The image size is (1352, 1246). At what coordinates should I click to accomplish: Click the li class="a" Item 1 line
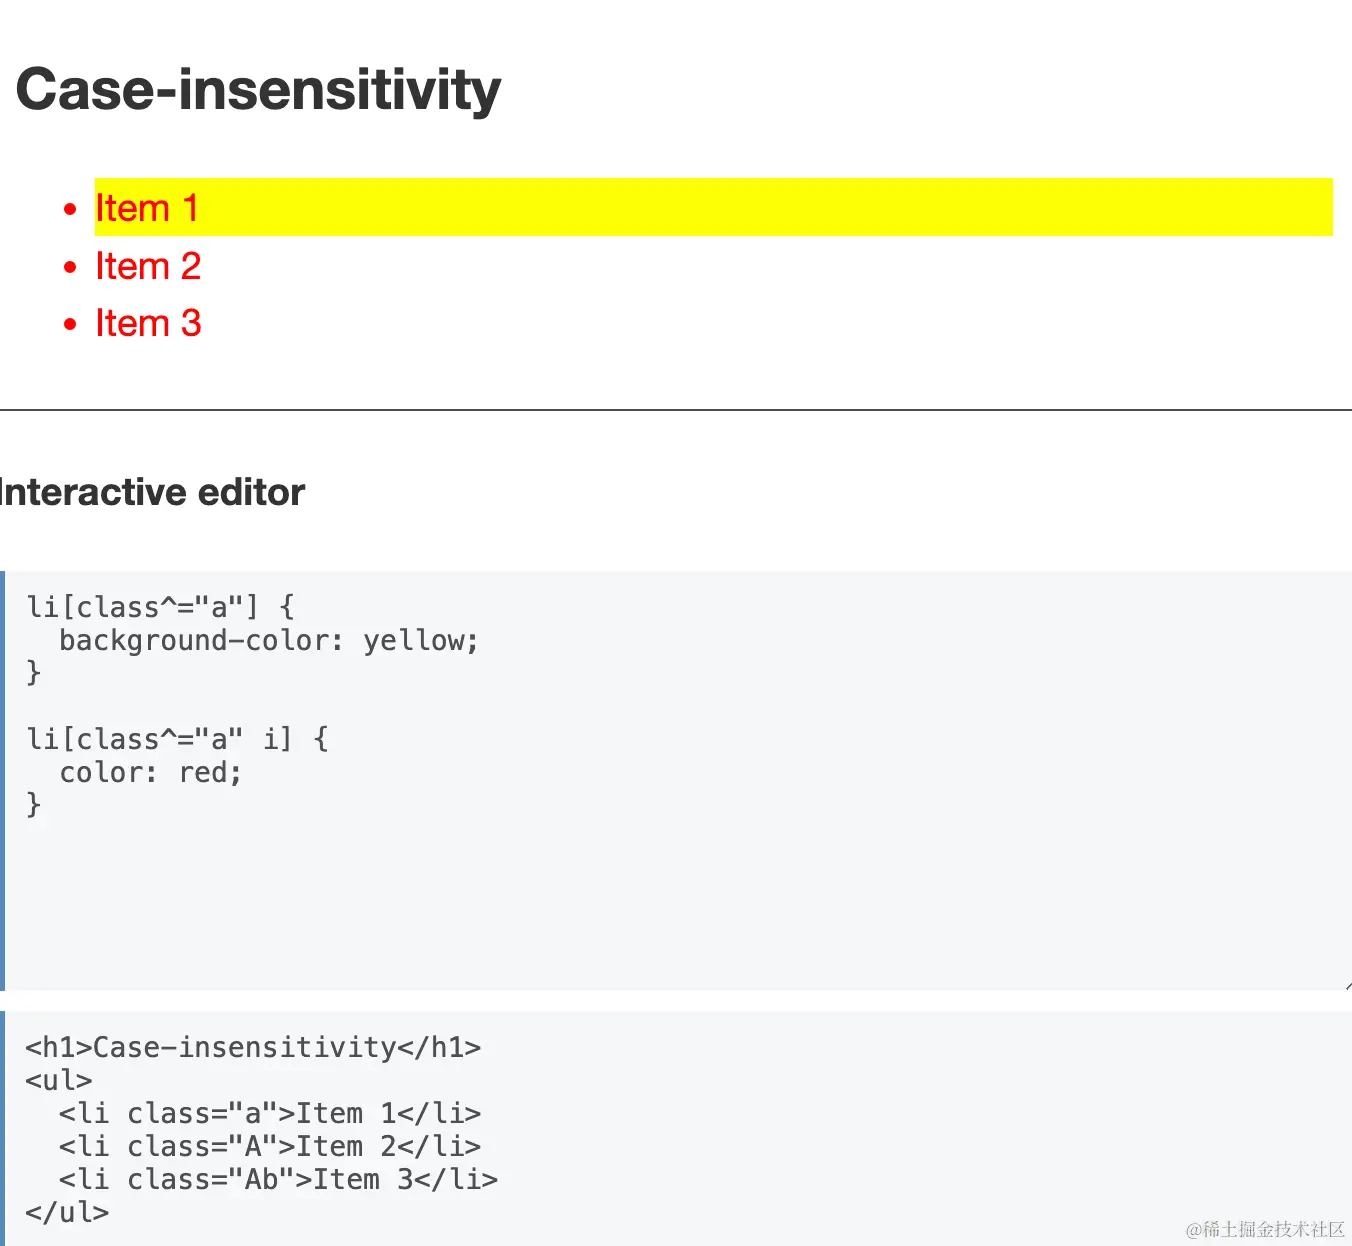(270, 1113)
